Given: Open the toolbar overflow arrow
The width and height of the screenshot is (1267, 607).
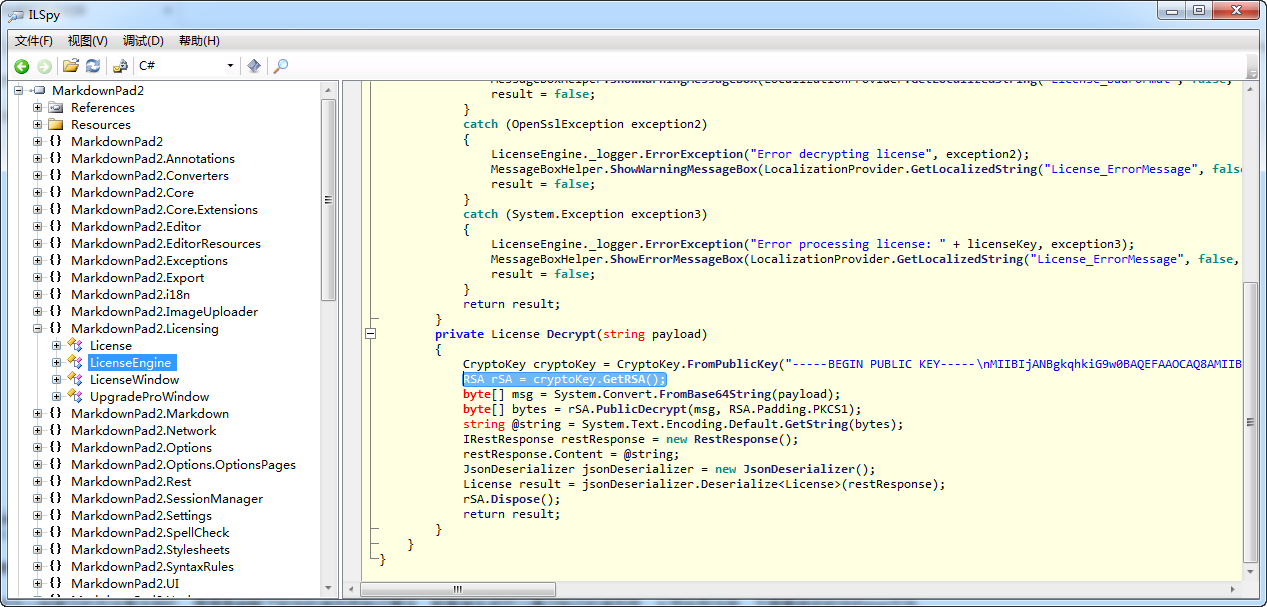Looking at the screenshot, I should pyautogui.click(x=1252, y=72).
